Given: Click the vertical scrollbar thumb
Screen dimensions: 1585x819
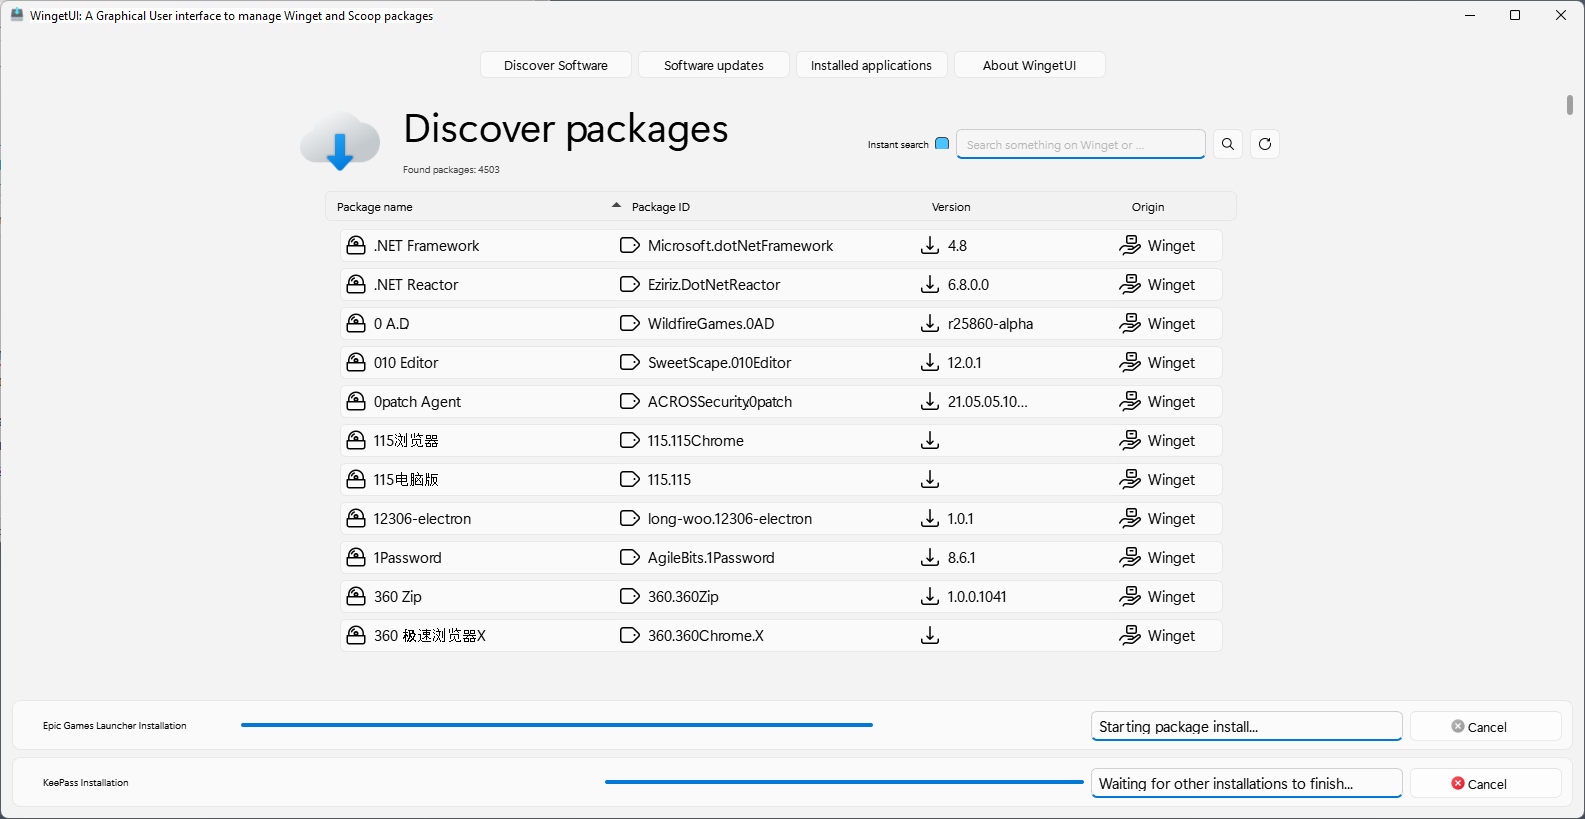Looking at the screenshot, I should pos(1570,105).
